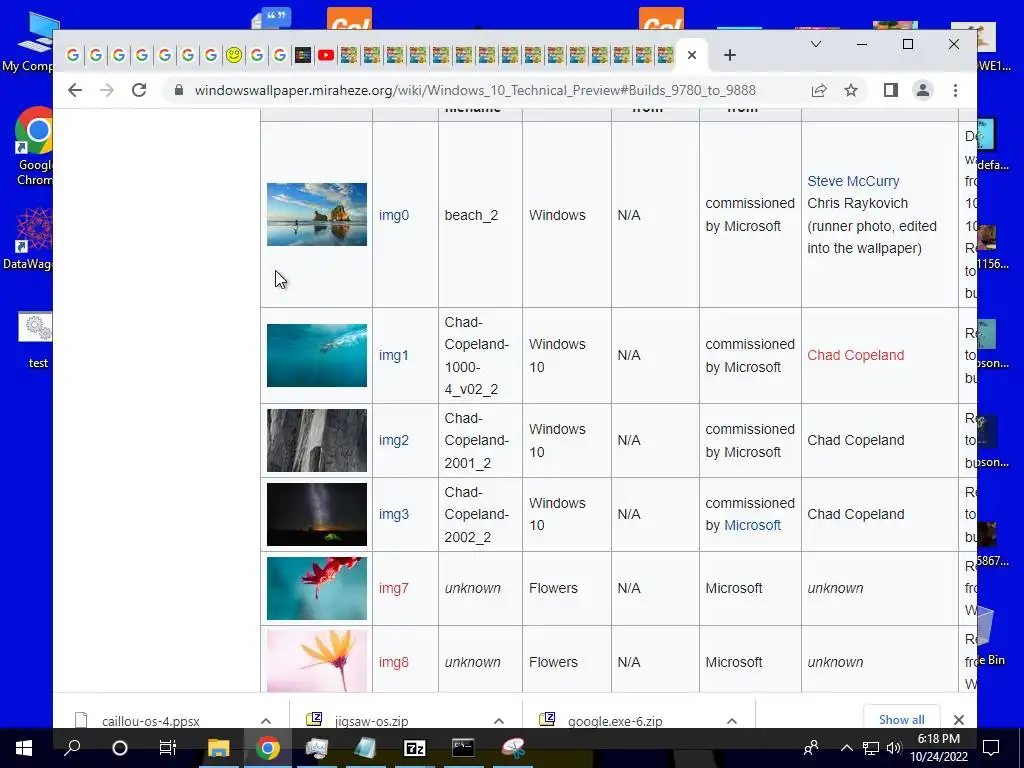This screenshot has width=1024, height=768.
Task: Switch to the dark-icon tab before YouTube
Action: [303, 56]
